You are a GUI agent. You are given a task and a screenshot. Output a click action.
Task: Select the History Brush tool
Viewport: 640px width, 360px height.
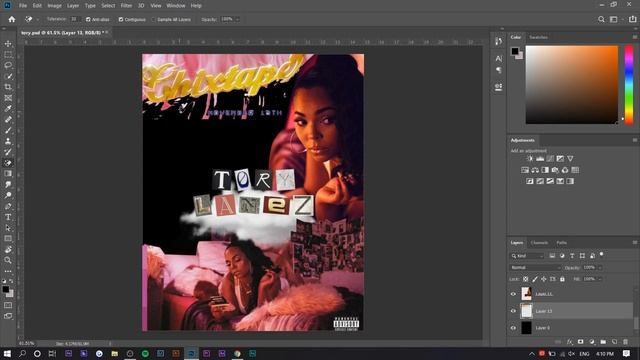[x=8, y=152]
